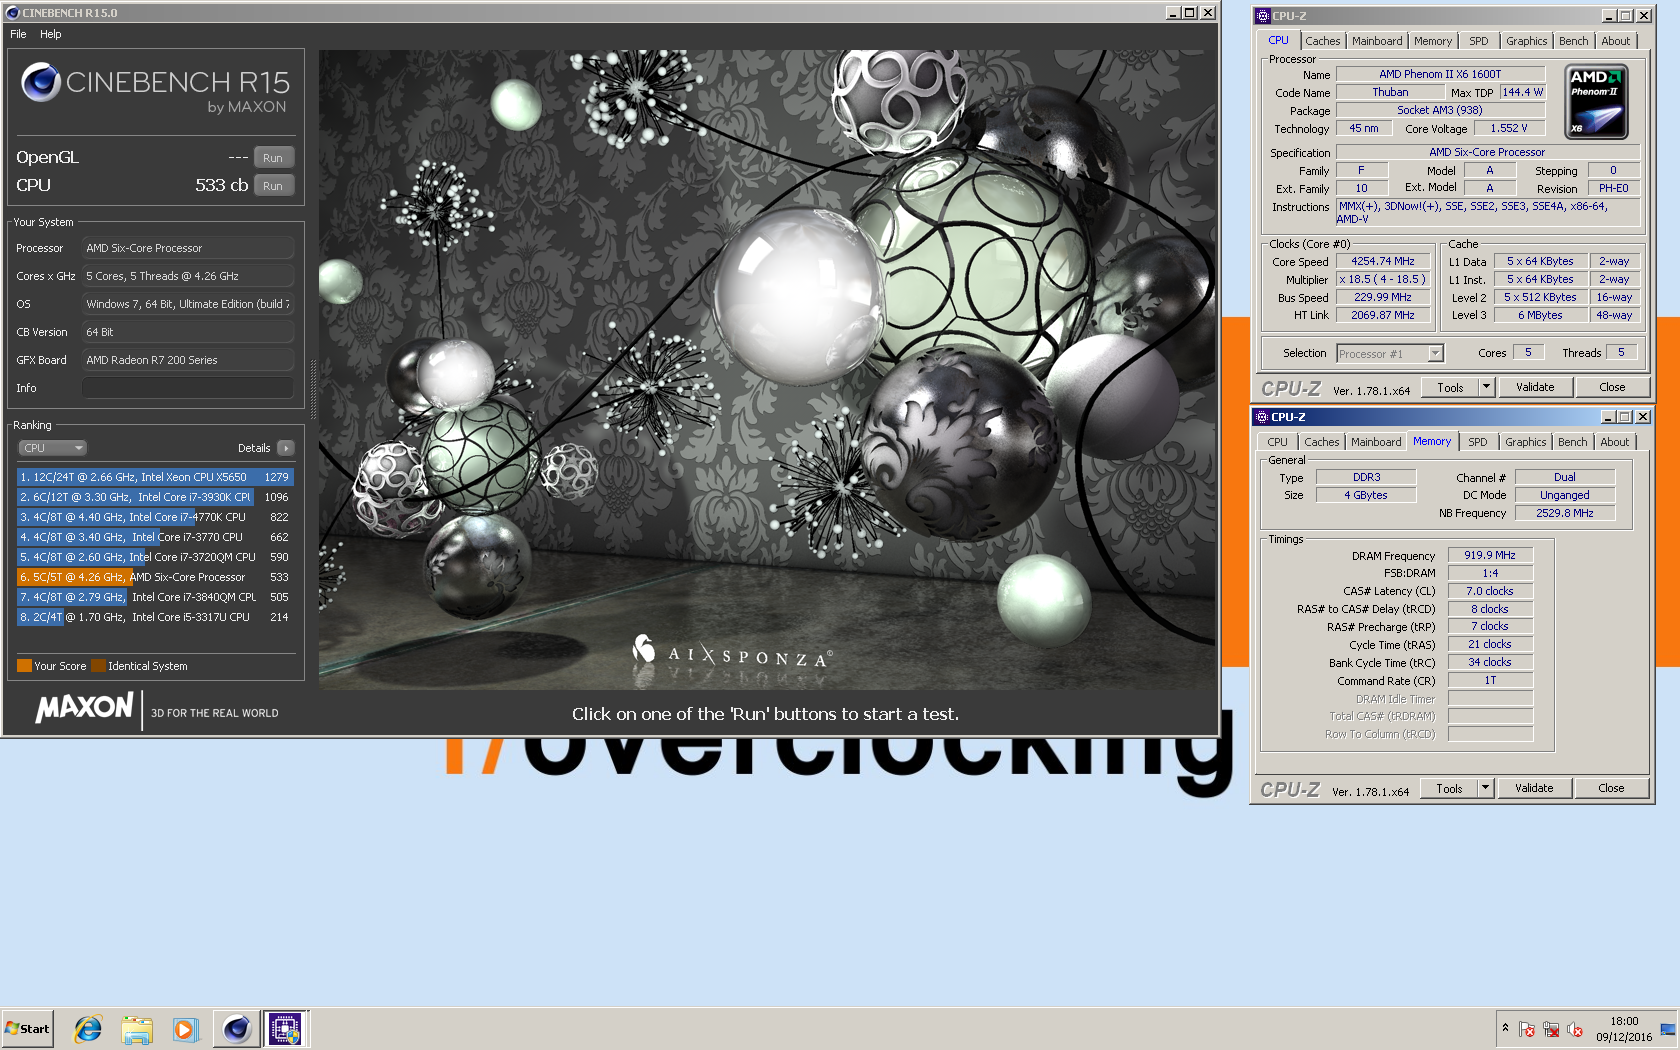Open the Processor #1 selection dropdown
This screenshot has height=1050, width=1680.
click(1390, 353)
